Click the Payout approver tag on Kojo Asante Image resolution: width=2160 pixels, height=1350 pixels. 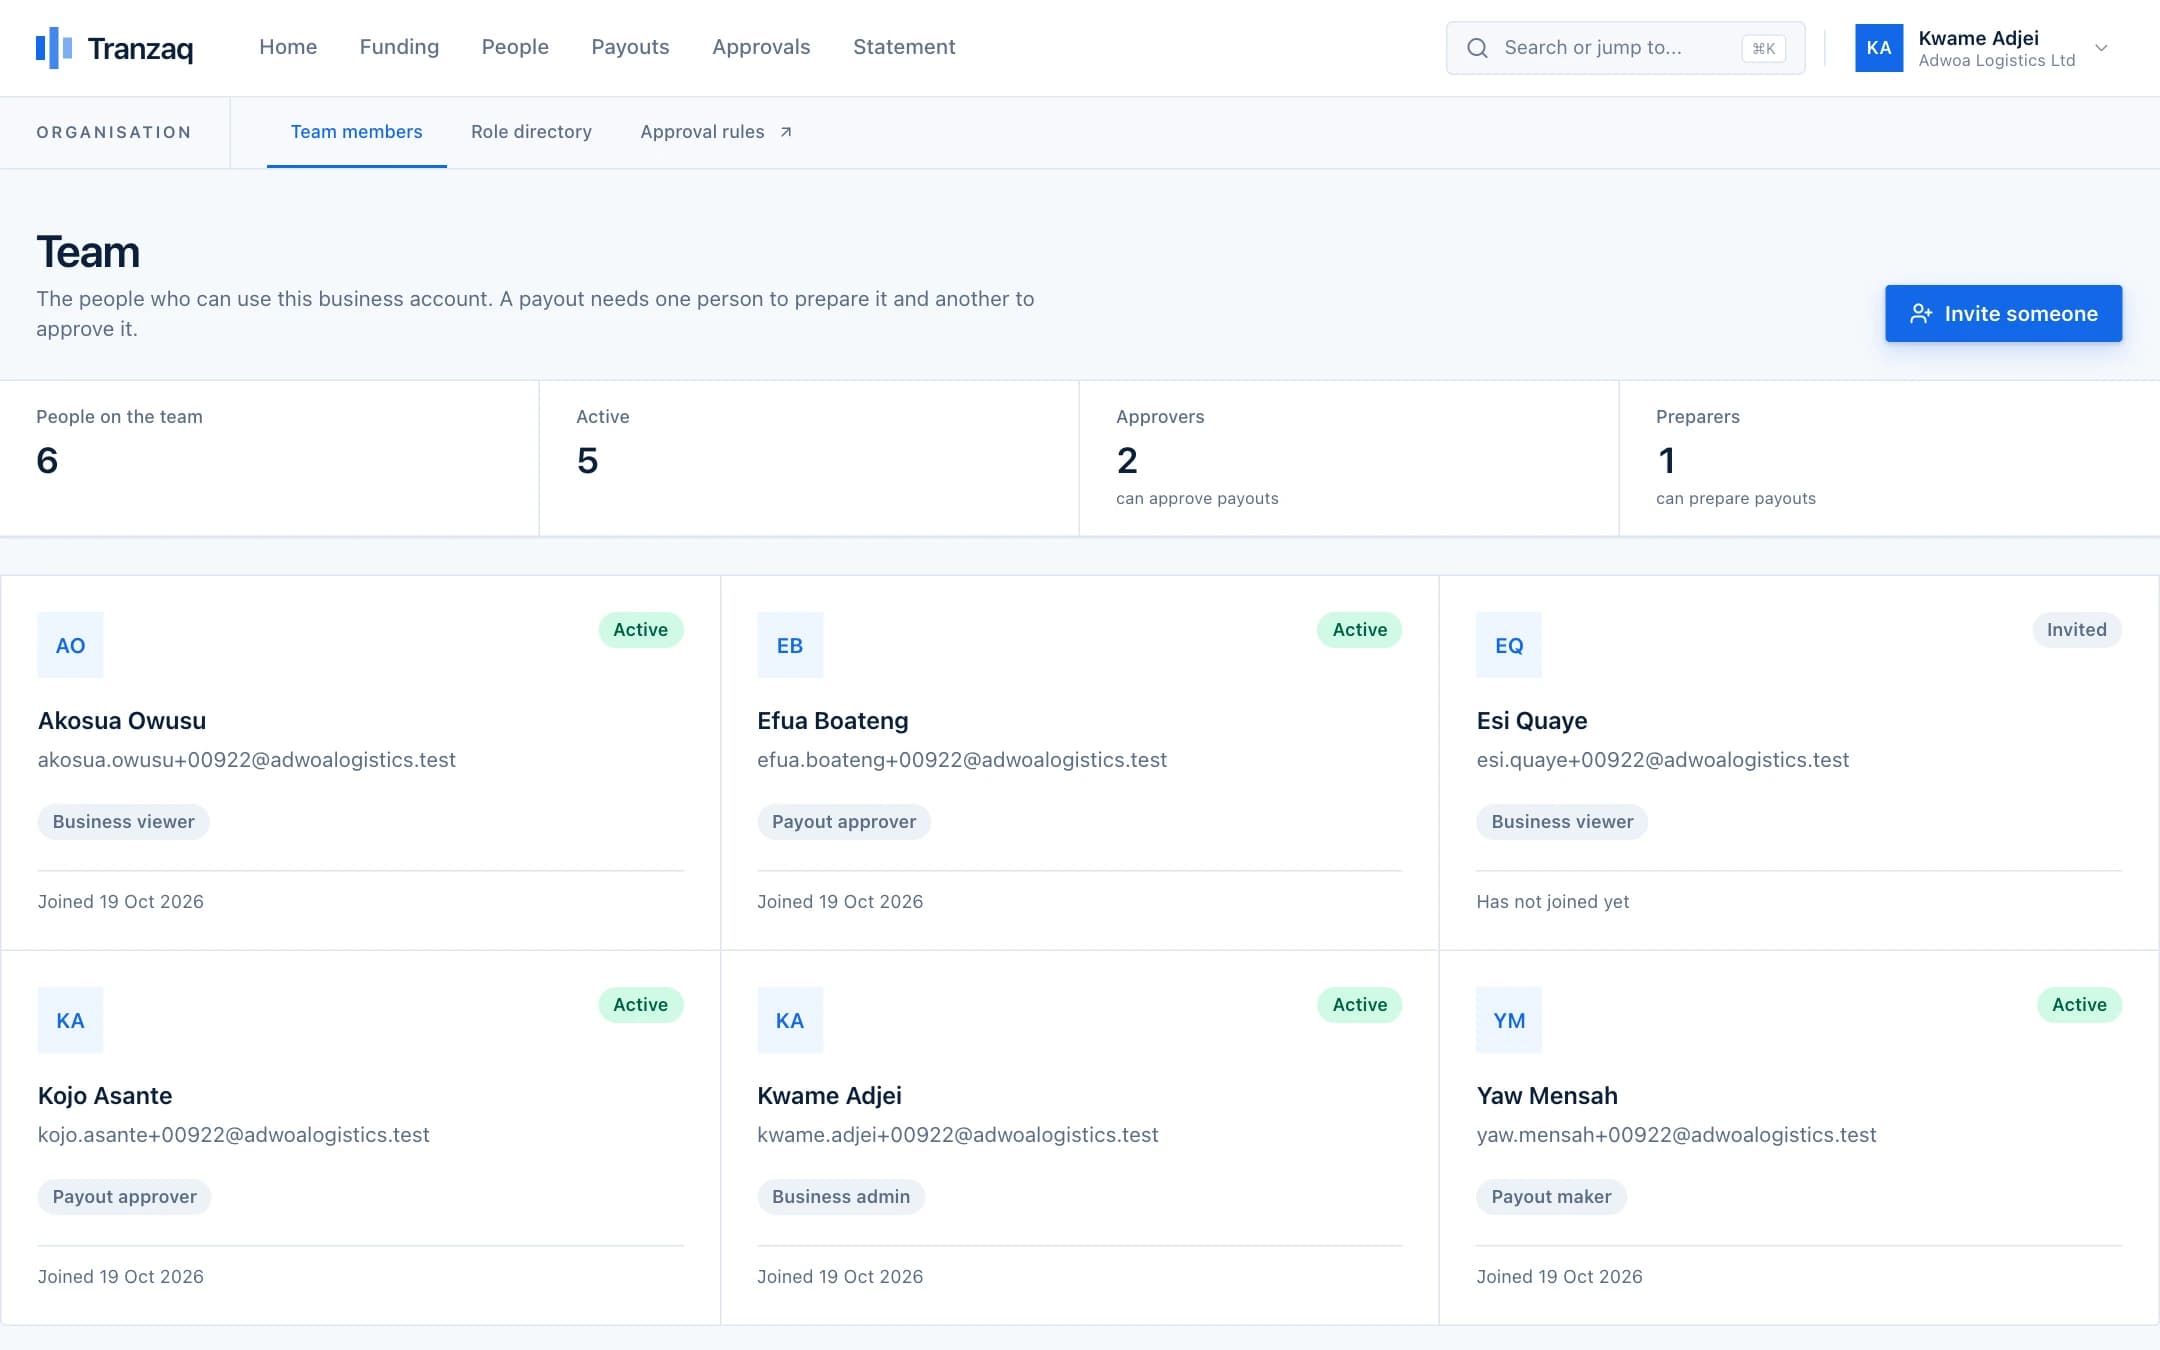click(x=124, y=1197)
